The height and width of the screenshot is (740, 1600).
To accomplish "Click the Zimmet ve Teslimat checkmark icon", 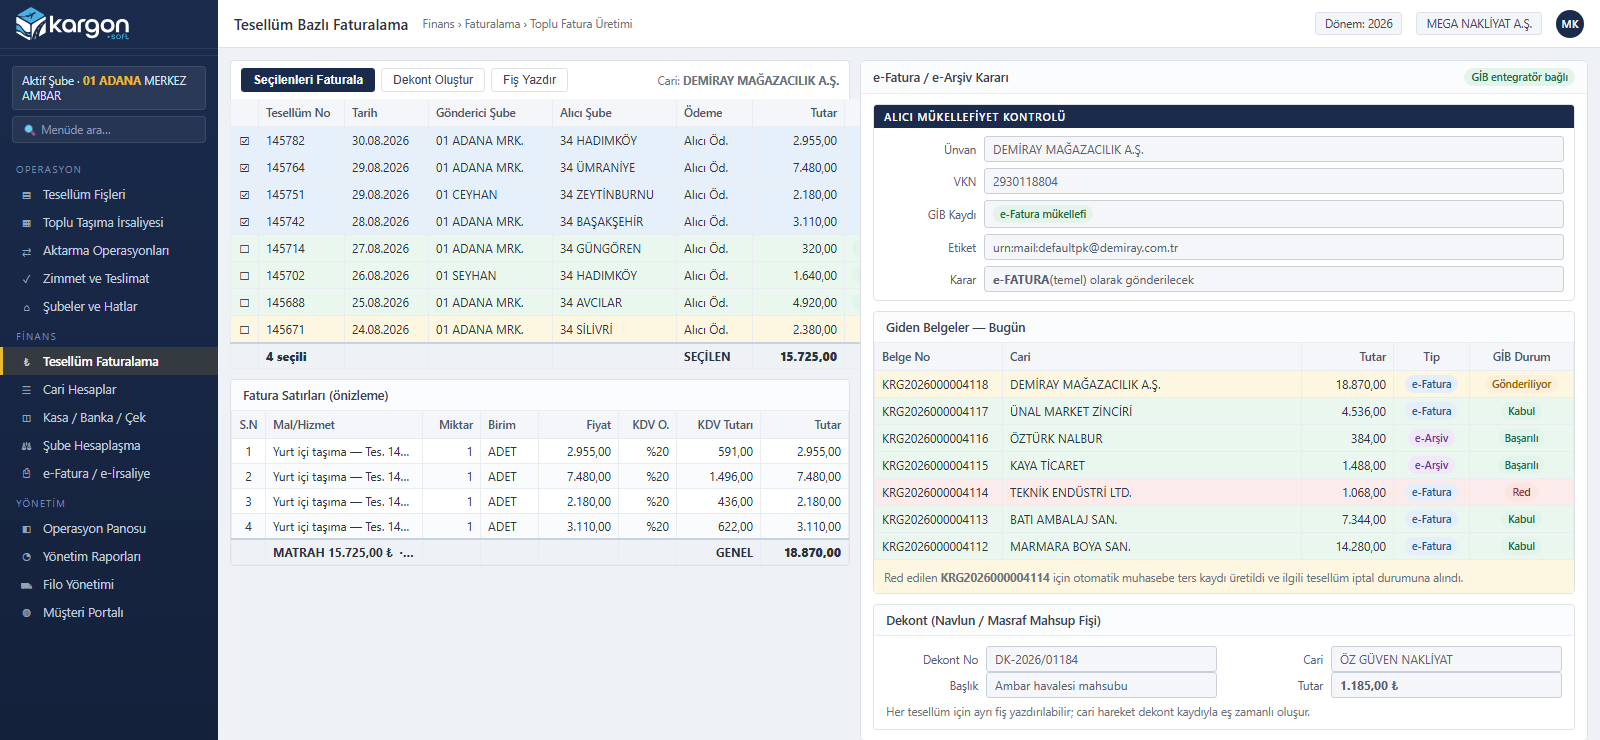I will (x=26, y=279).
